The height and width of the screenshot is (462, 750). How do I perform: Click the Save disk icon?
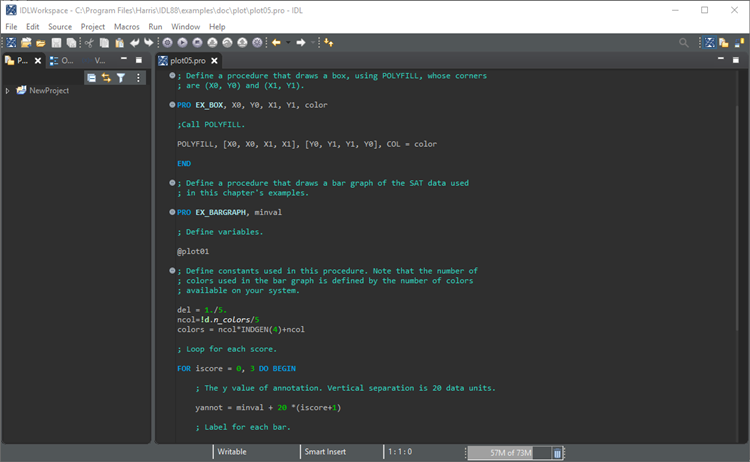tap(57, 43)
